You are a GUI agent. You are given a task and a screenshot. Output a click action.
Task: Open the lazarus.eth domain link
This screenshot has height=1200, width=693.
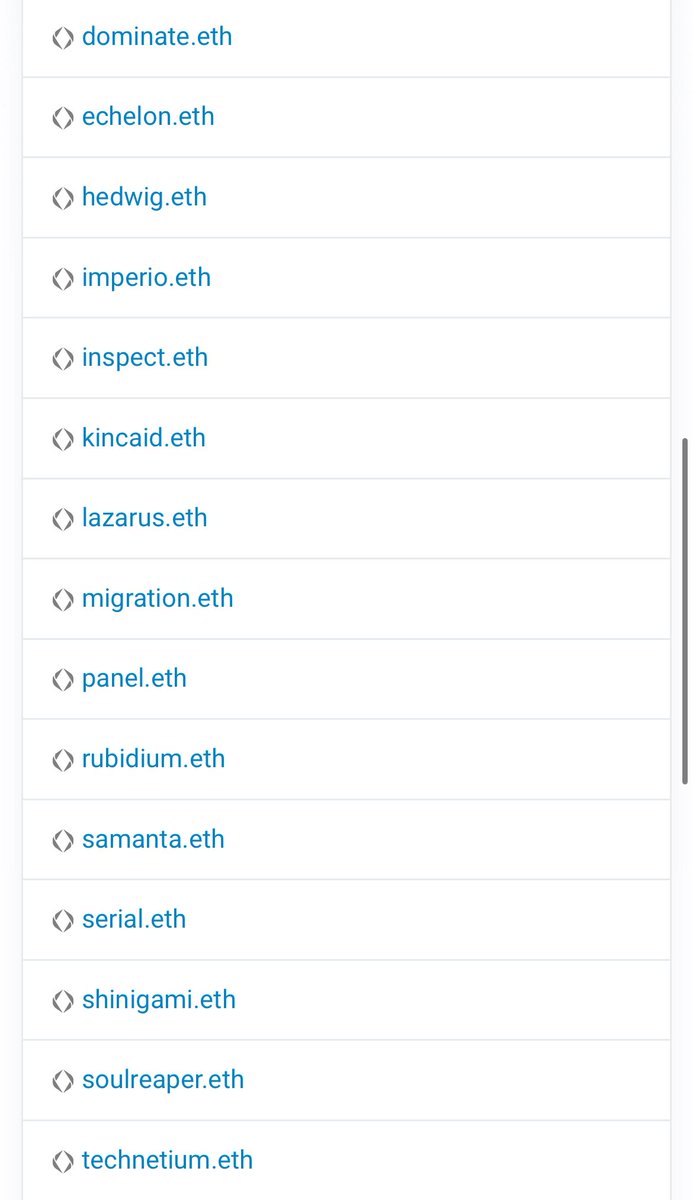[144, 518]
